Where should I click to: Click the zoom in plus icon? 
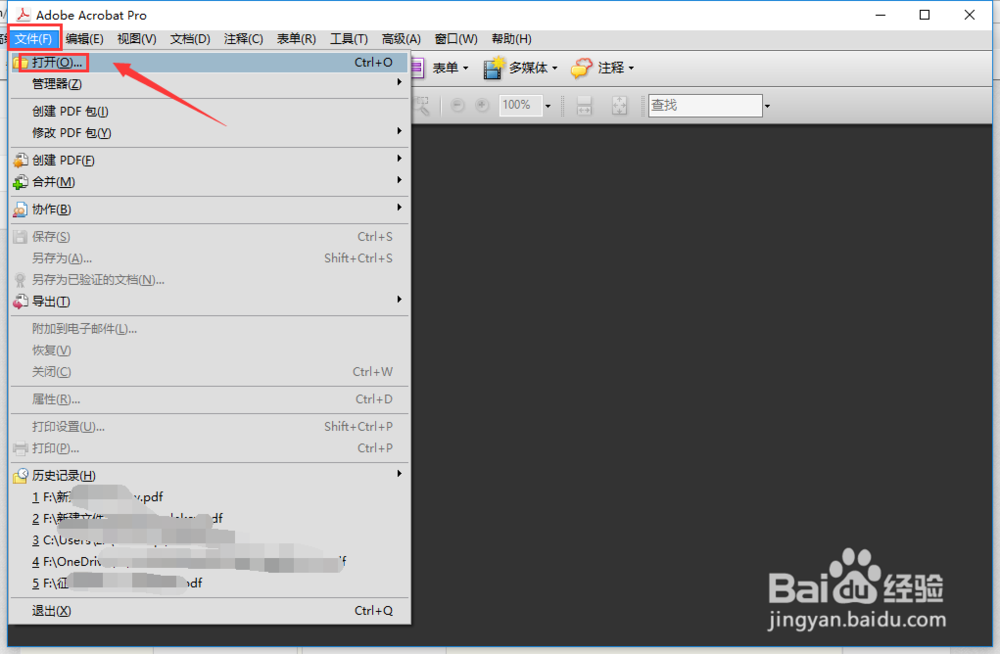pyautogui.click(x=482, y=105)
